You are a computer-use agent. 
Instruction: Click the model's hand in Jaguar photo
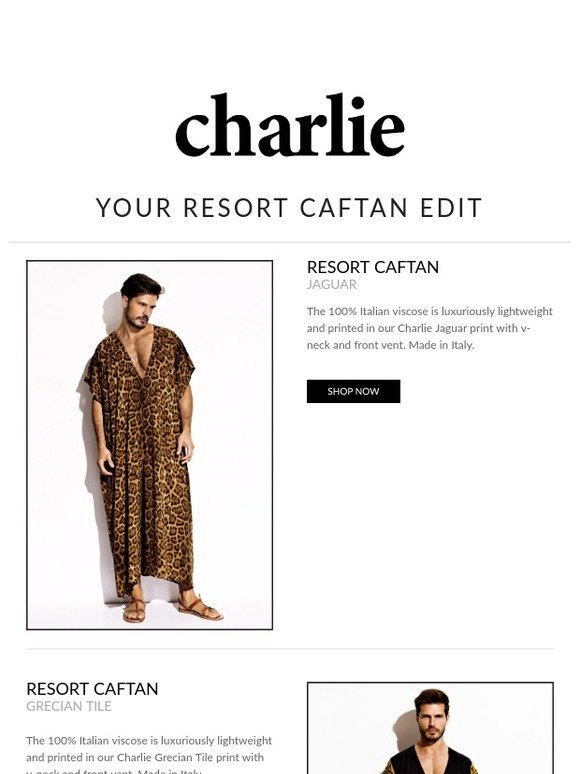pyautogui.click(x=106, y=465)
